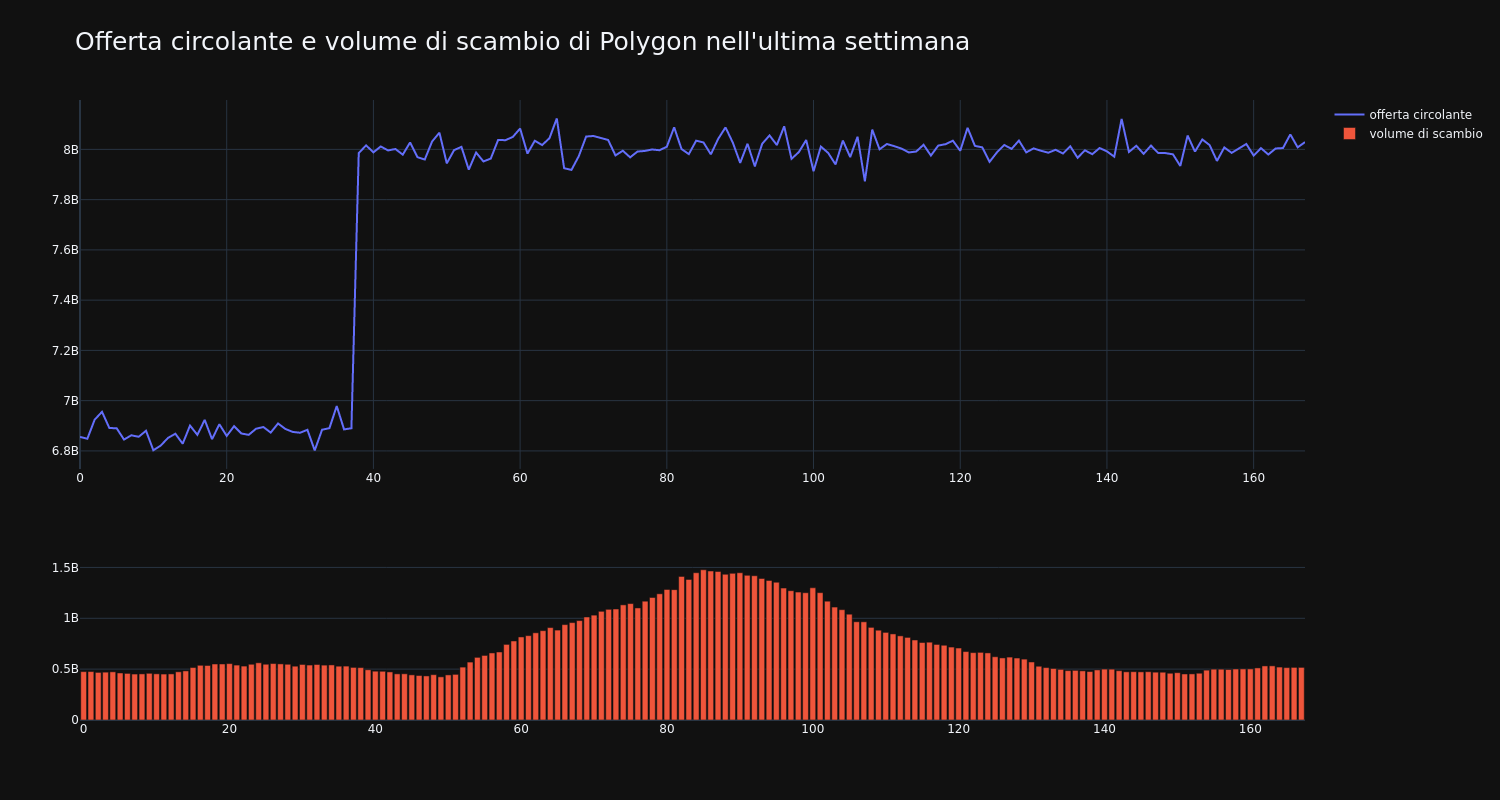Viewport: 1500px width, 800px height.
Task: Click the red volume di scambio legend swatch
Action: [x=1349, y=134]
